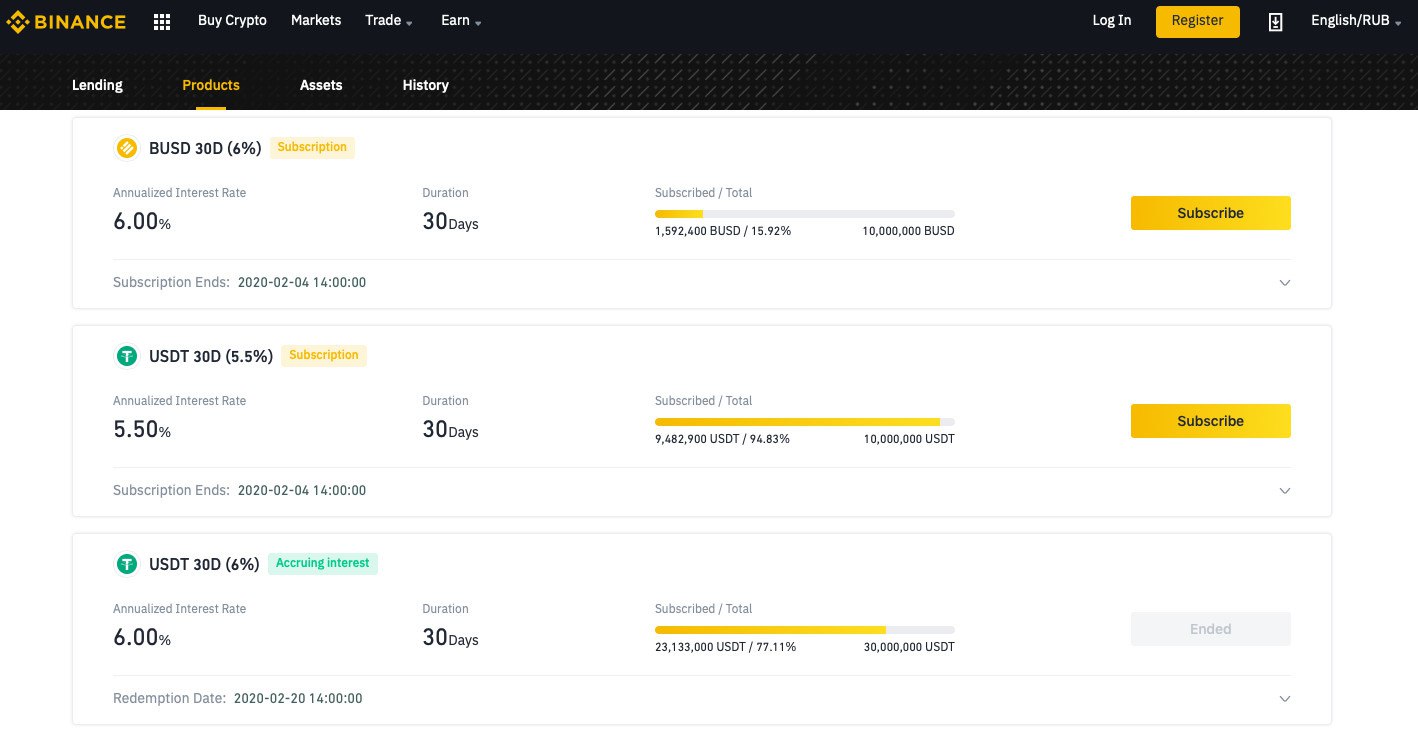Subscribe to BUSD 30D (6%)
This screenshot has width=1418, height=734.
point(1211,213)
